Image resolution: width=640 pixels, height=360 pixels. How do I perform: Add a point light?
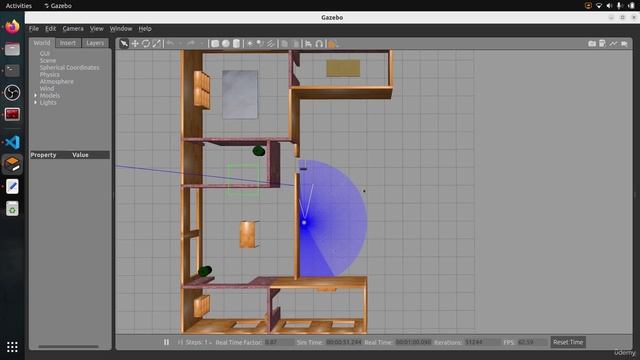(x=250, y=44)
